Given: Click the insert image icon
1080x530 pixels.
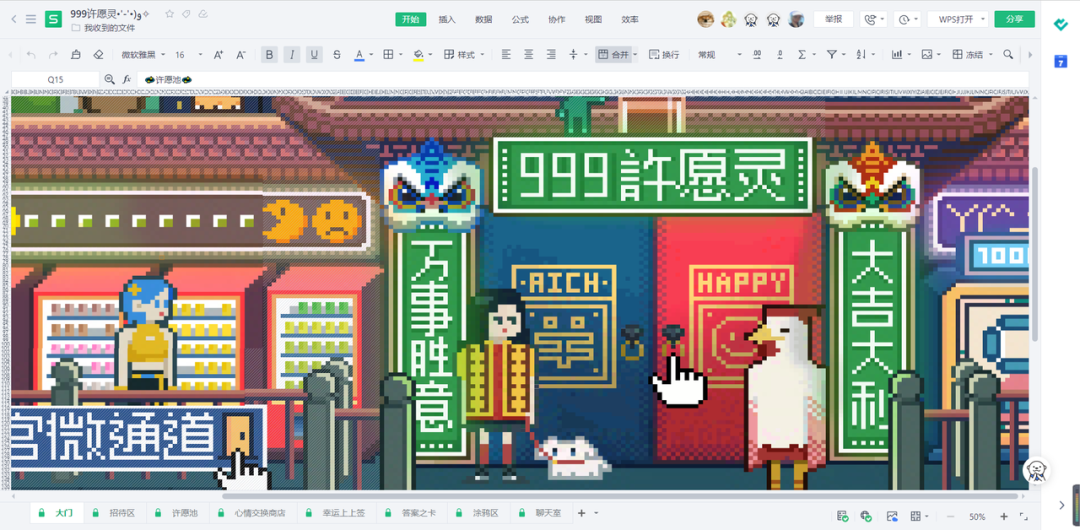Looking at the screenshot, I should 926,54.
